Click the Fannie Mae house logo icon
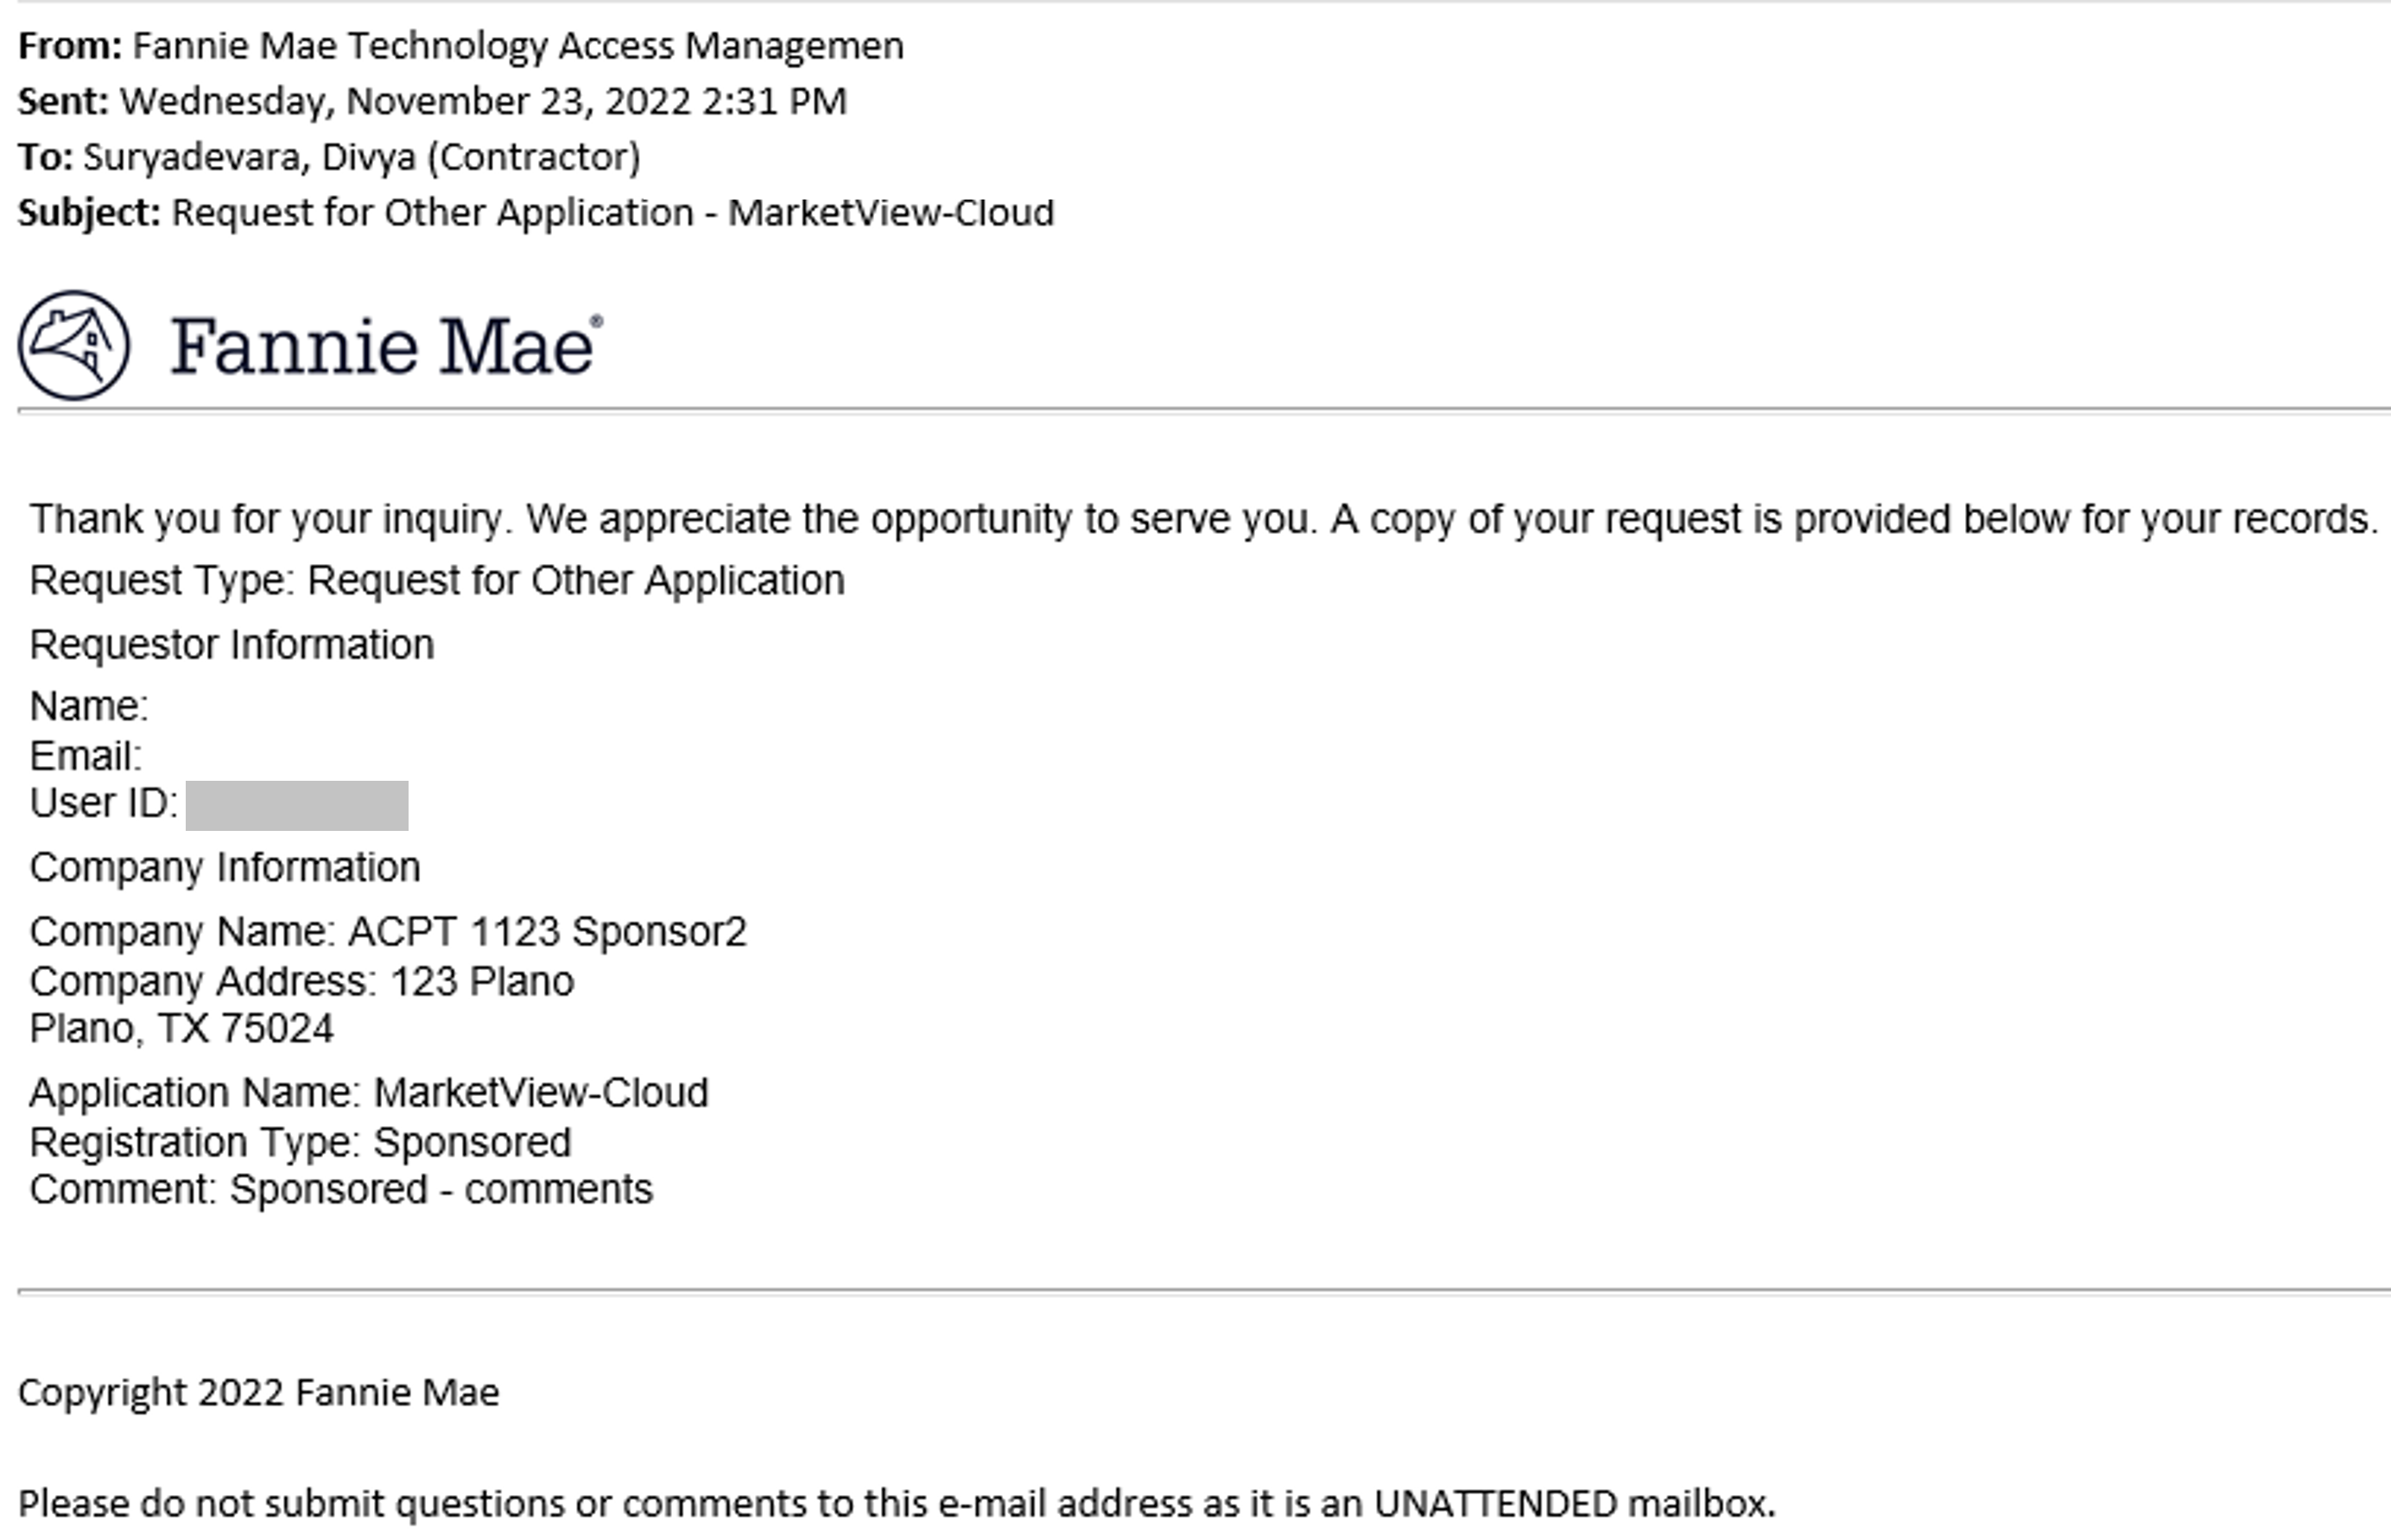This screenshot has height=1540, width=2391. 74,346
